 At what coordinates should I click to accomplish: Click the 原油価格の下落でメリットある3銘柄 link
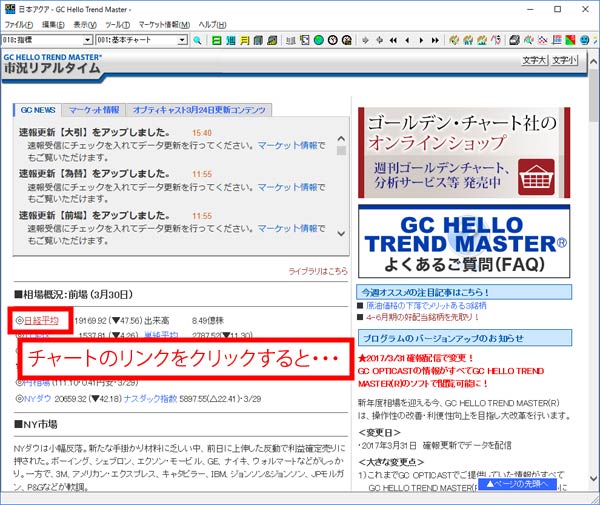point(426,305)
